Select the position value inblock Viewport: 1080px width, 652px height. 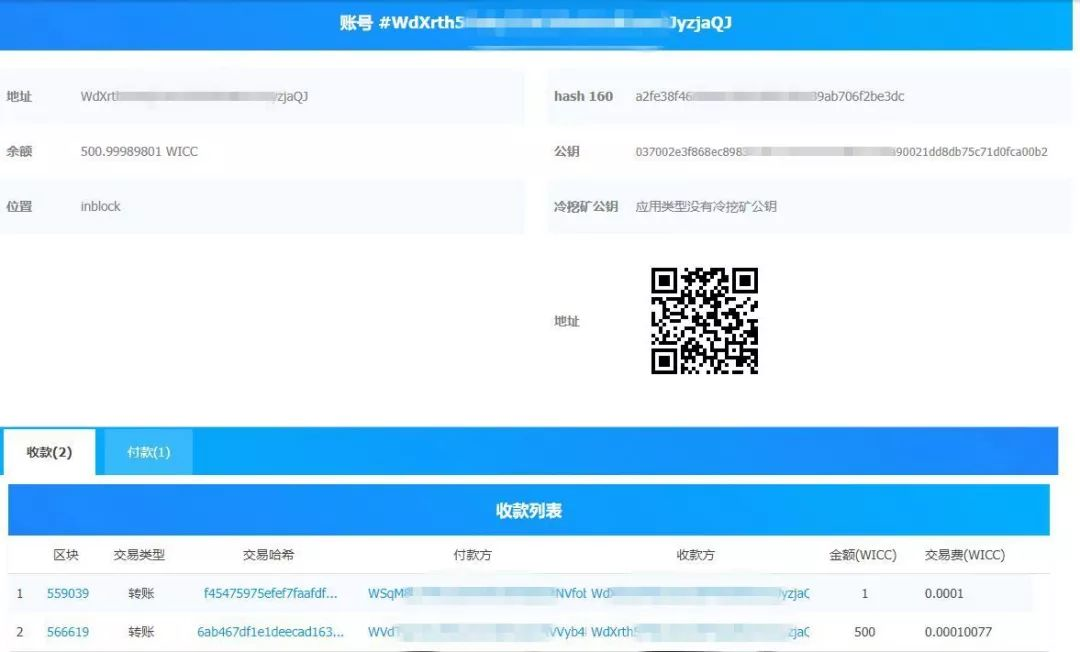tap(101, 207)
